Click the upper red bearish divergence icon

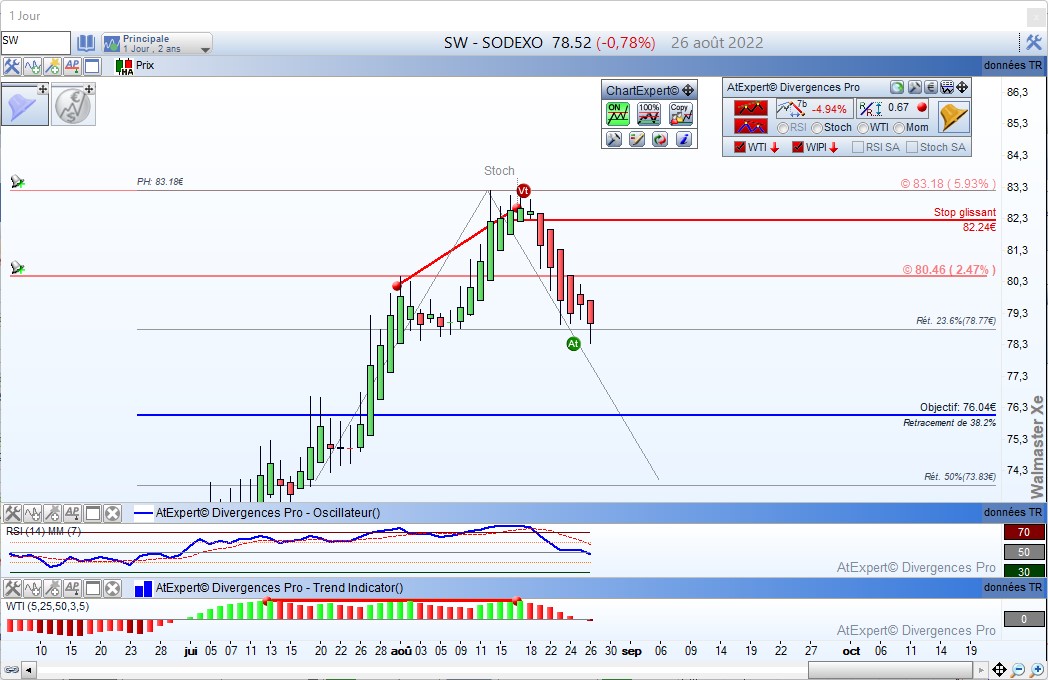751,108
